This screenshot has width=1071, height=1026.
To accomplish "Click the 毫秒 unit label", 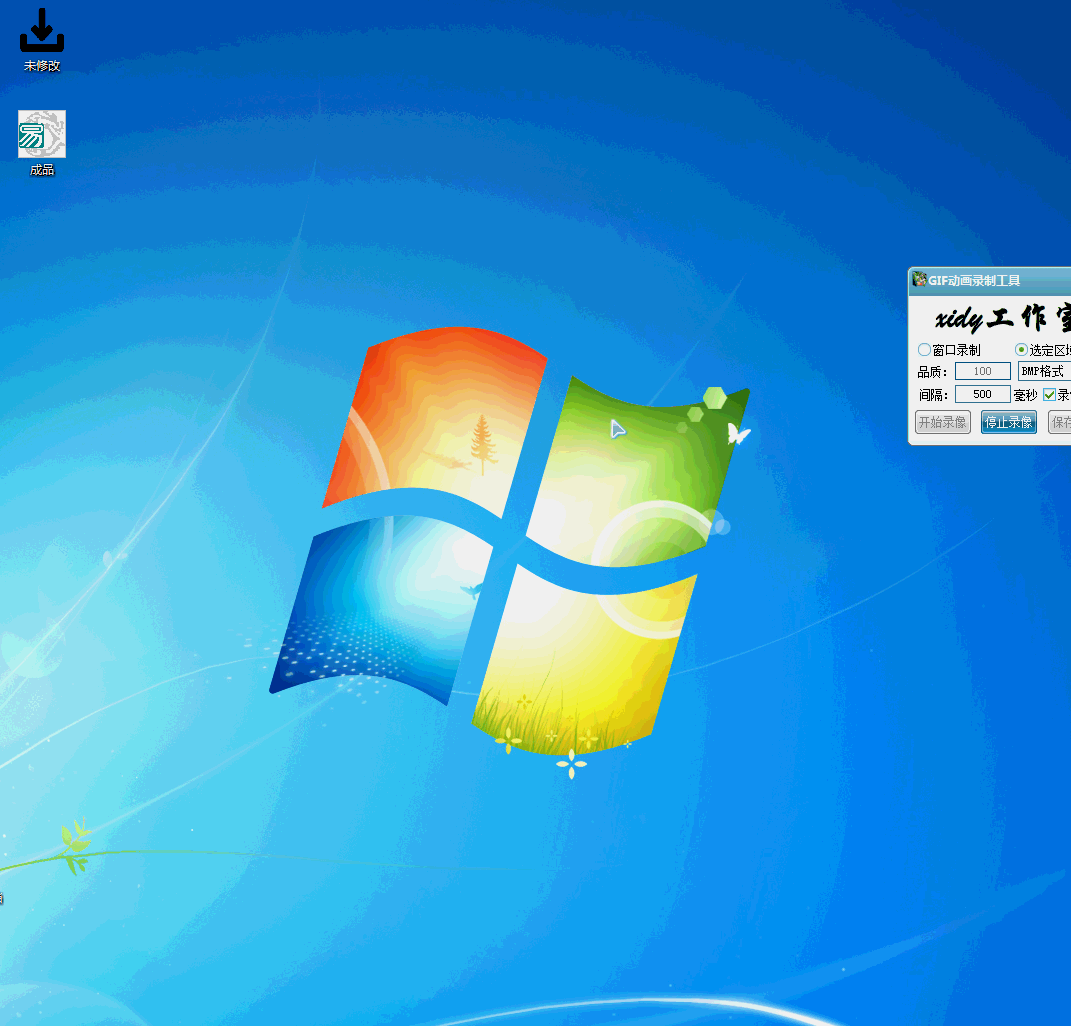I will click(1025, 395).
